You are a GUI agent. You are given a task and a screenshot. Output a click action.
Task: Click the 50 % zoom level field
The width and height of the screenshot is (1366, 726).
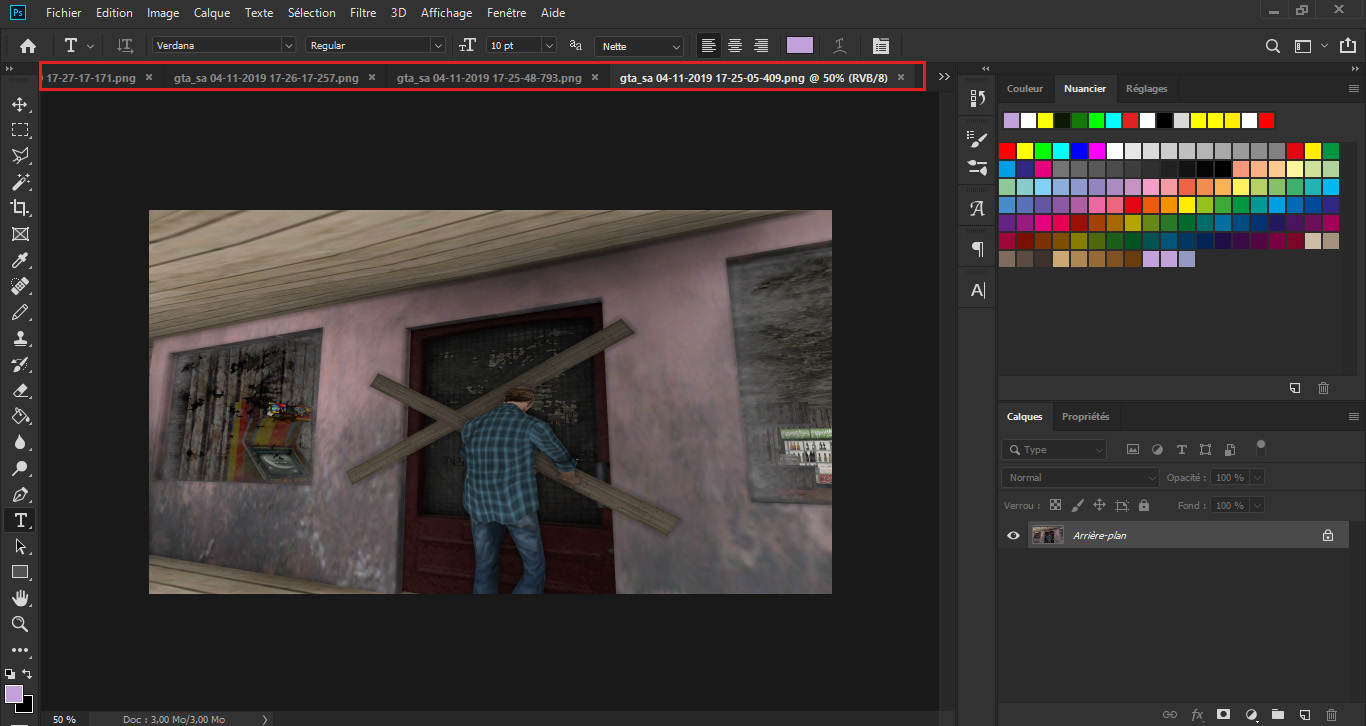click(64, 719)
